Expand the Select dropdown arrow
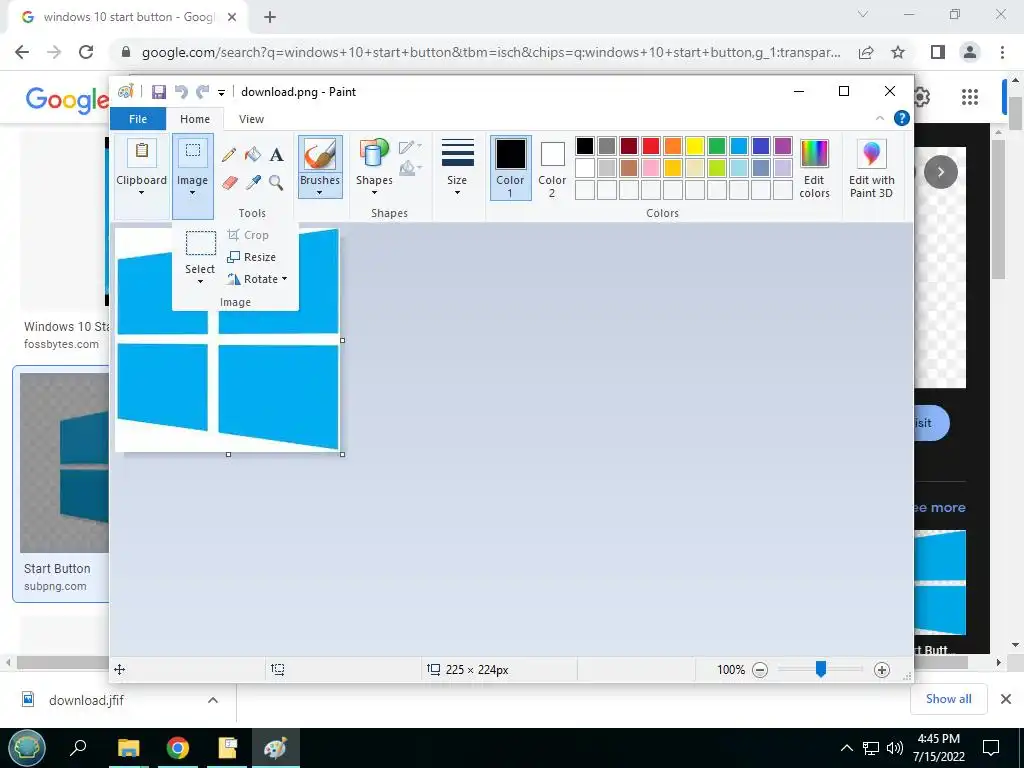 pyautogui.click(x=200, y=281)
